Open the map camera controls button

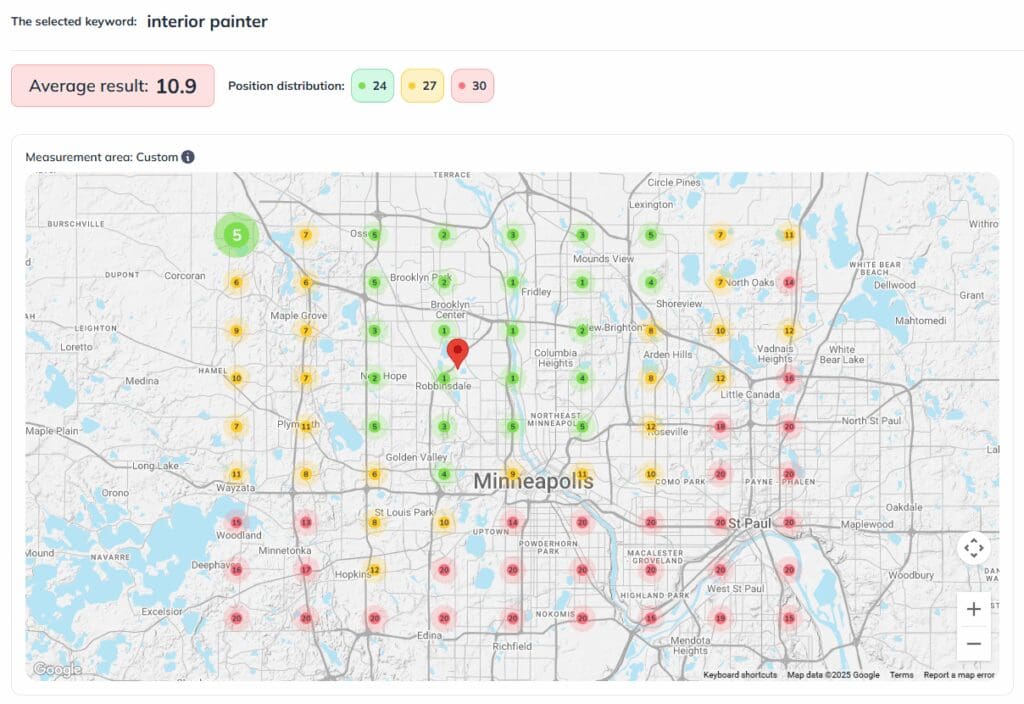(x=973, y=548)
